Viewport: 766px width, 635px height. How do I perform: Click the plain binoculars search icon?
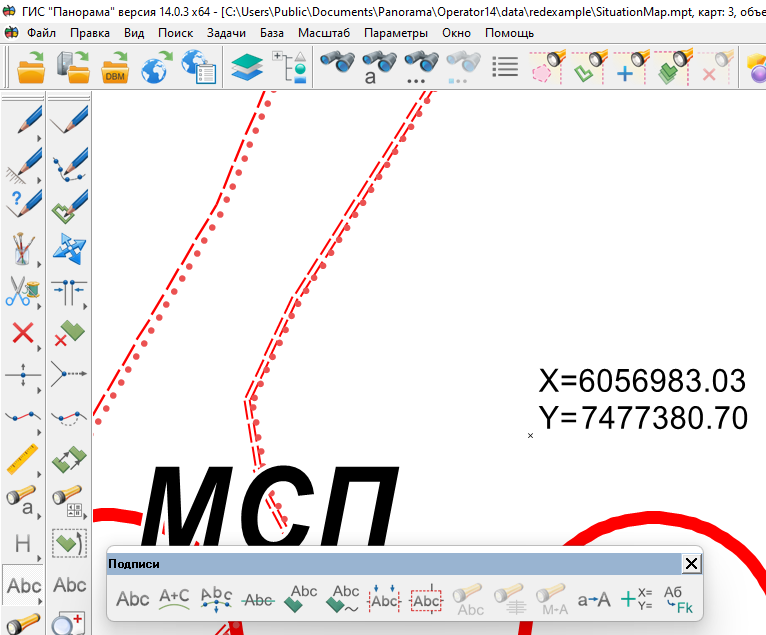coord(337,62)
